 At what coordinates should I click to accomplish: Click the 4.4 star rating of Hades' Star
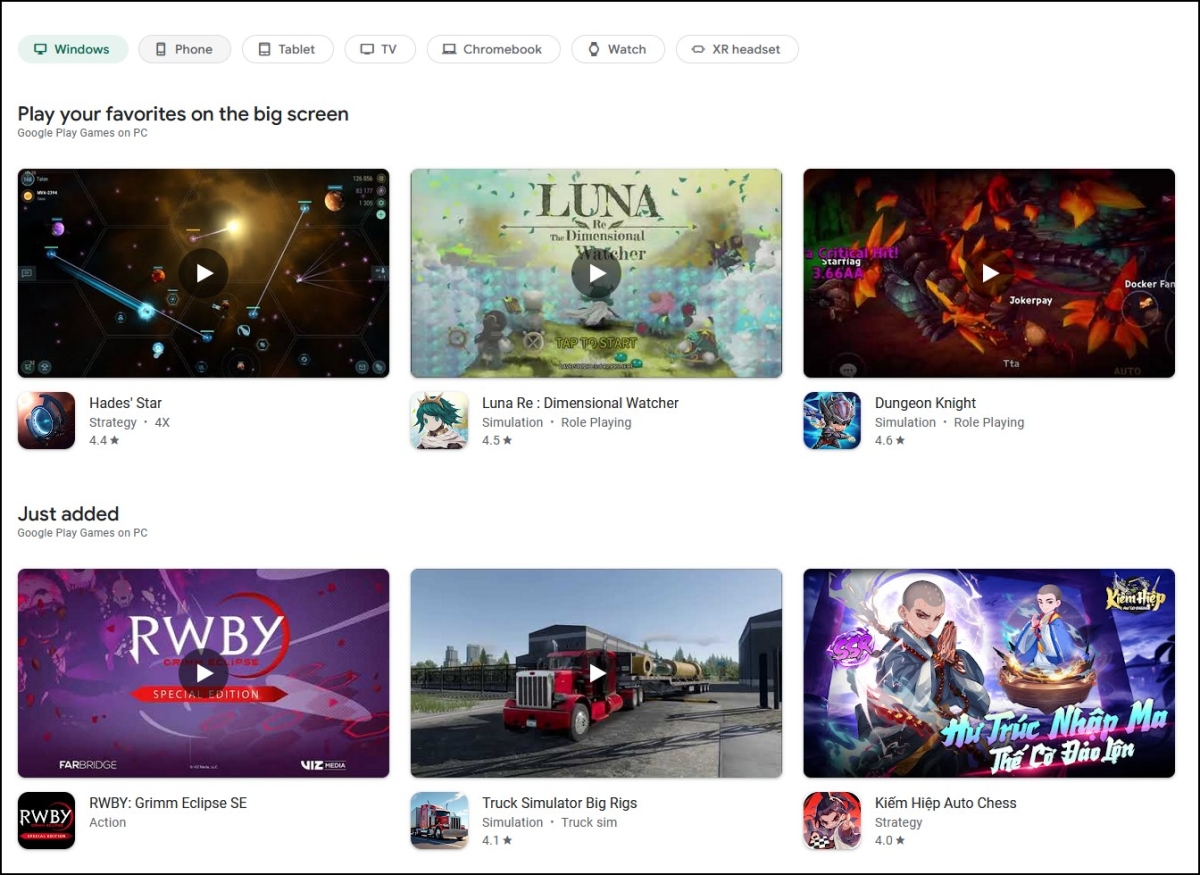tap(104, 440)
